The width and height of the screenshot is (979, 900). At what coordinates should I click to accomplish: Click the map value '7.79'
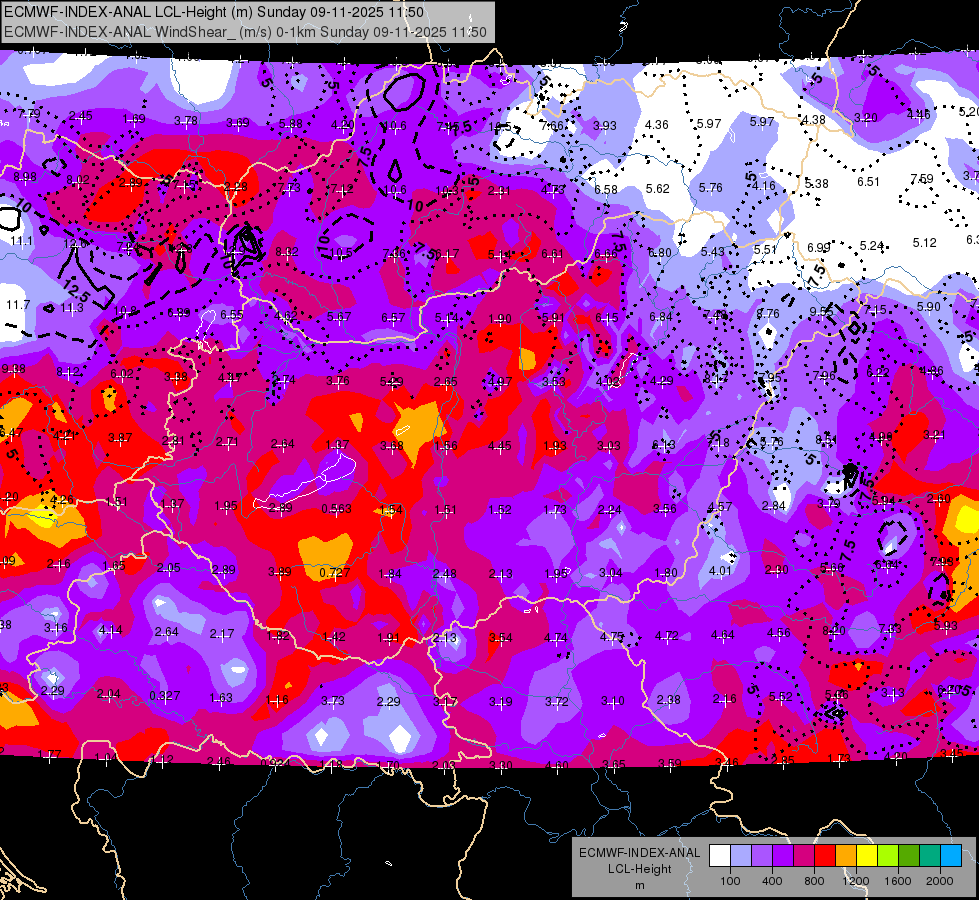29,114
